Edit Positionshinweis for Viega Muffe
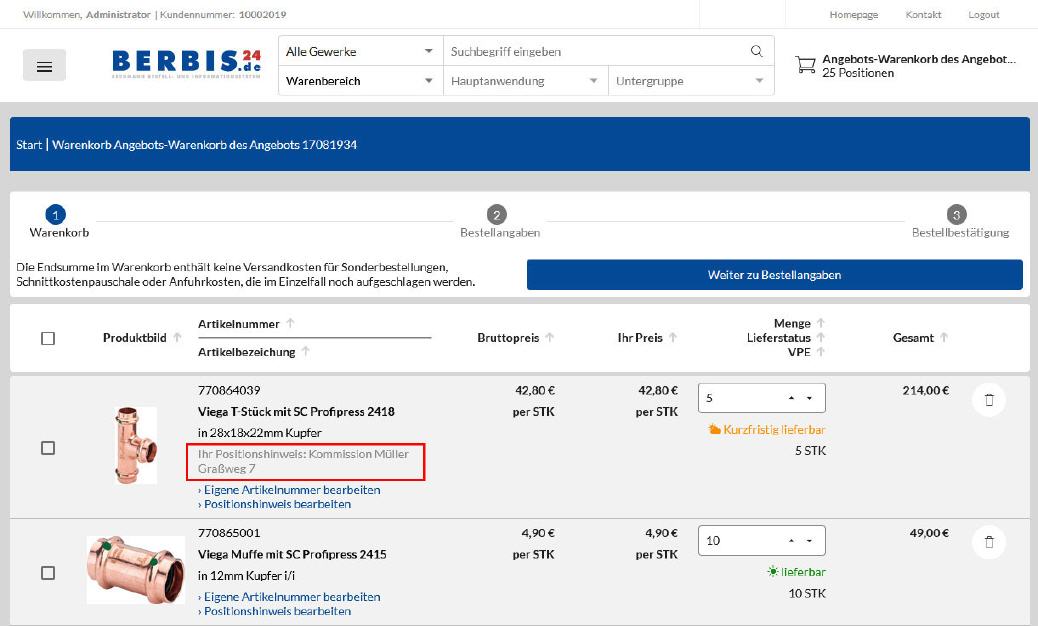 coord(275,611)
